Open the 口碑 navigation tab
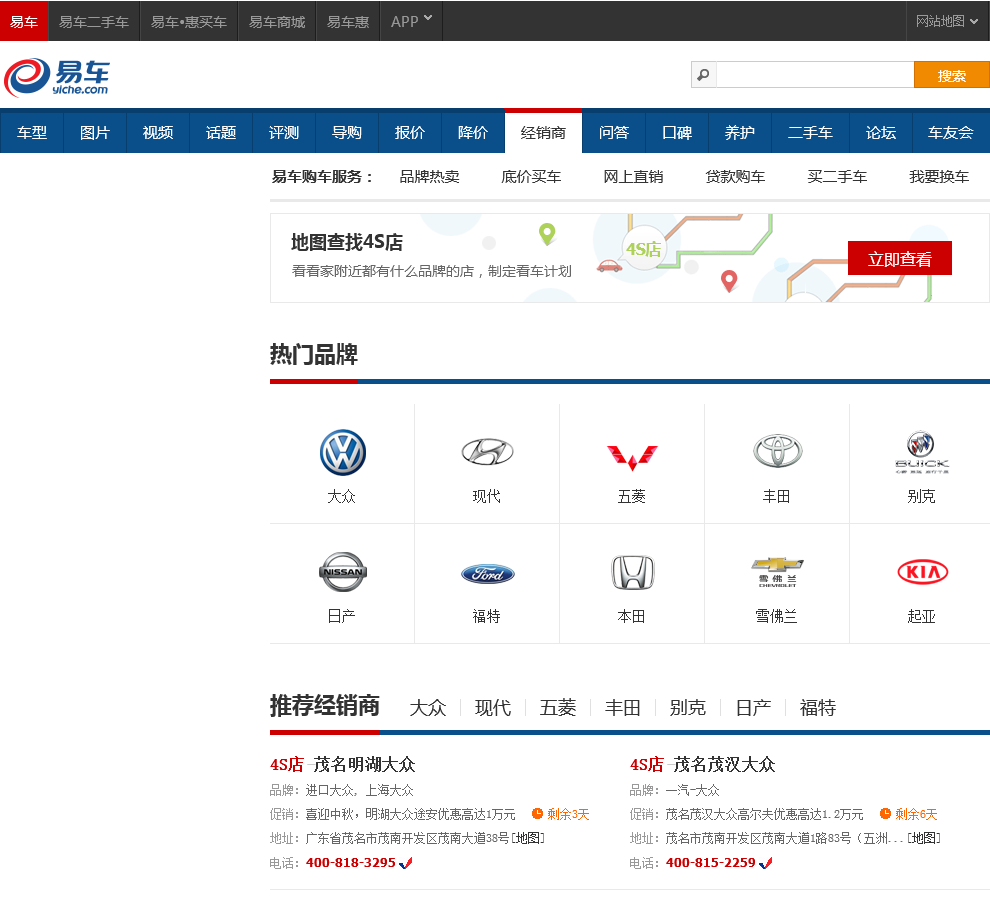 coord(677,133)
